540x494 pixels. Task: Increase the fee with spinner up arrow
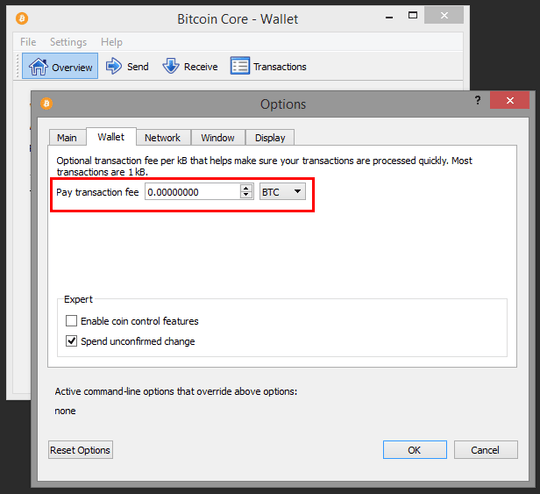[x=246, y=188]
